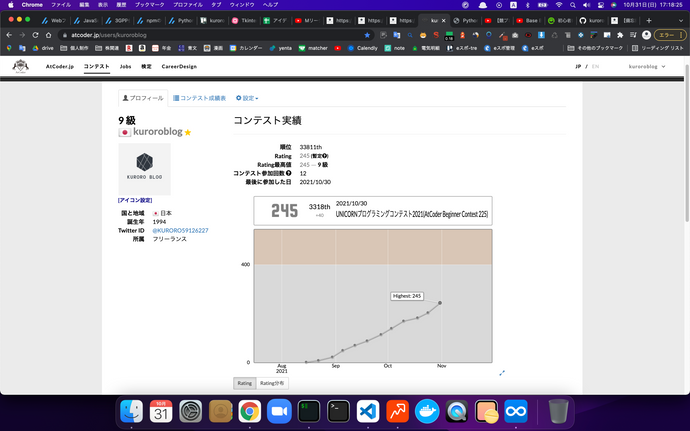
Task: Go to the browser home page
Action: pos(49,35)
